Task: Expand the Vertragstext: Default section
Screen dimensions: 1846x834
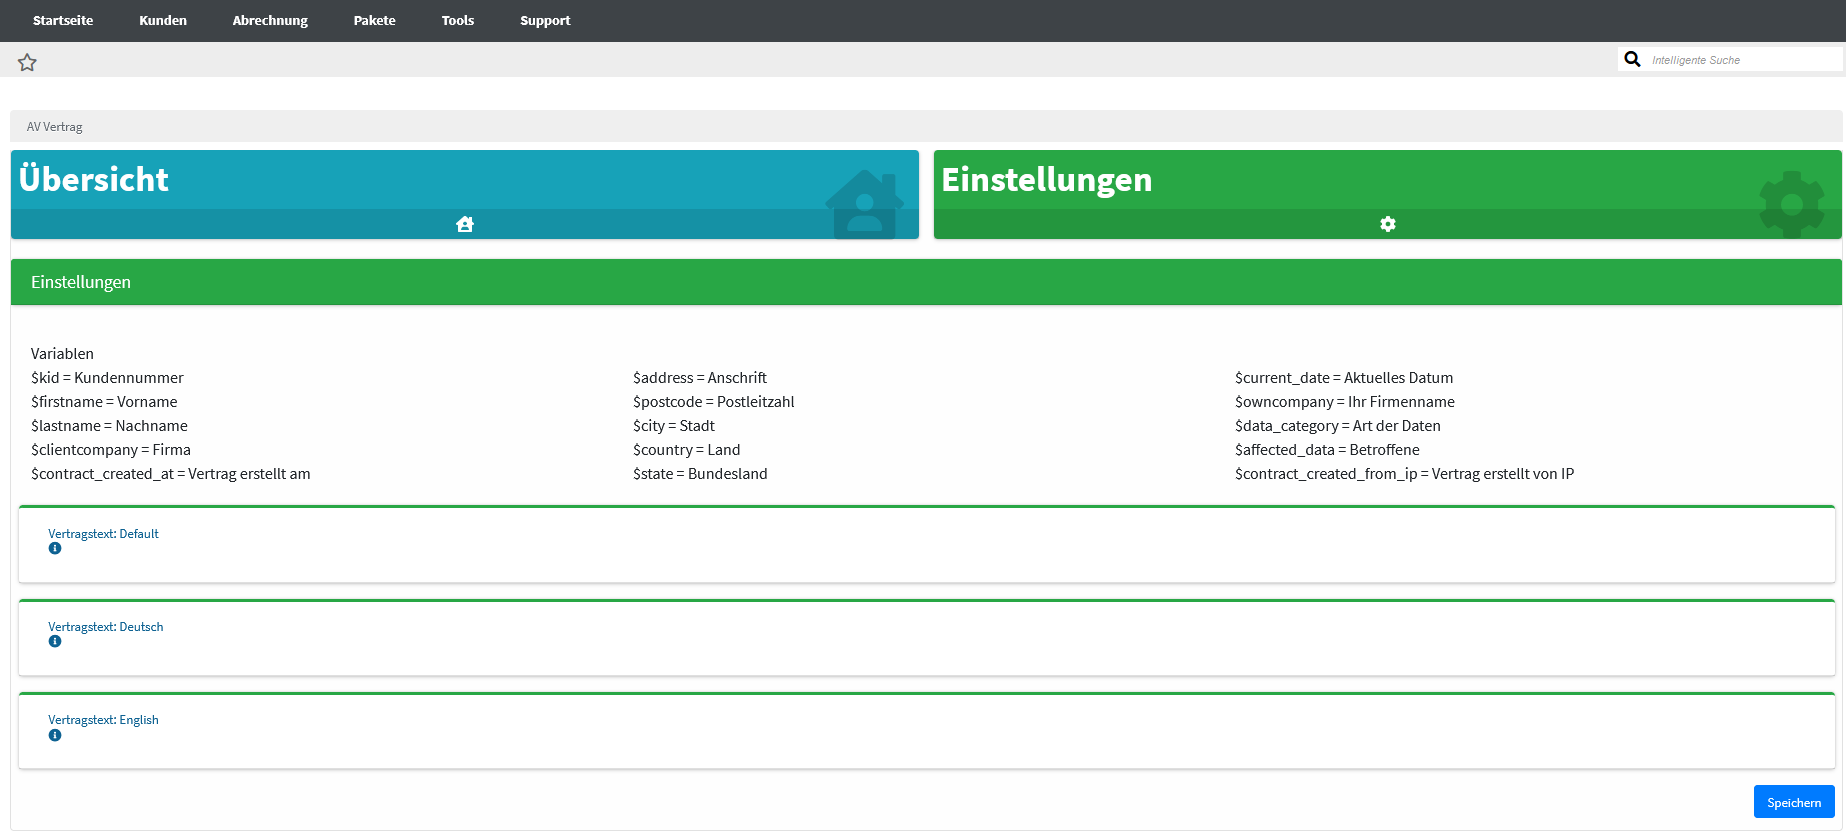Action: coord(103,534)
